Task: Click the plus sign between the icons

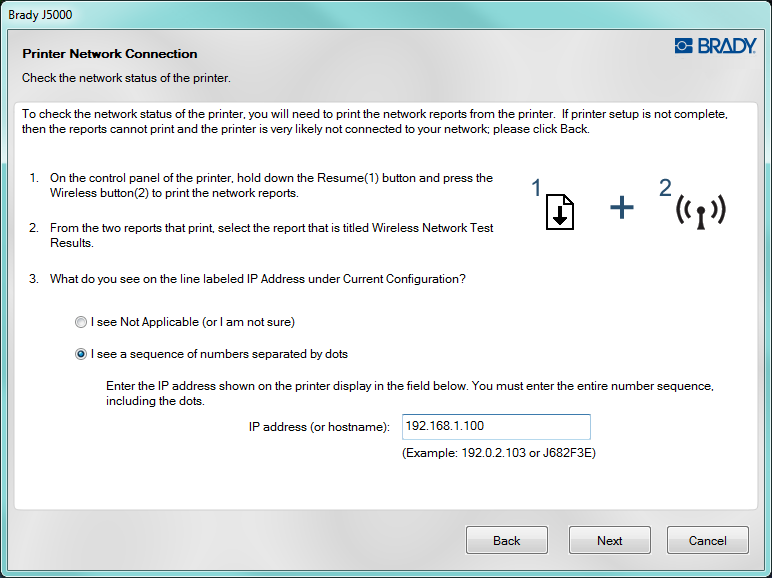Action: [622, 208]
